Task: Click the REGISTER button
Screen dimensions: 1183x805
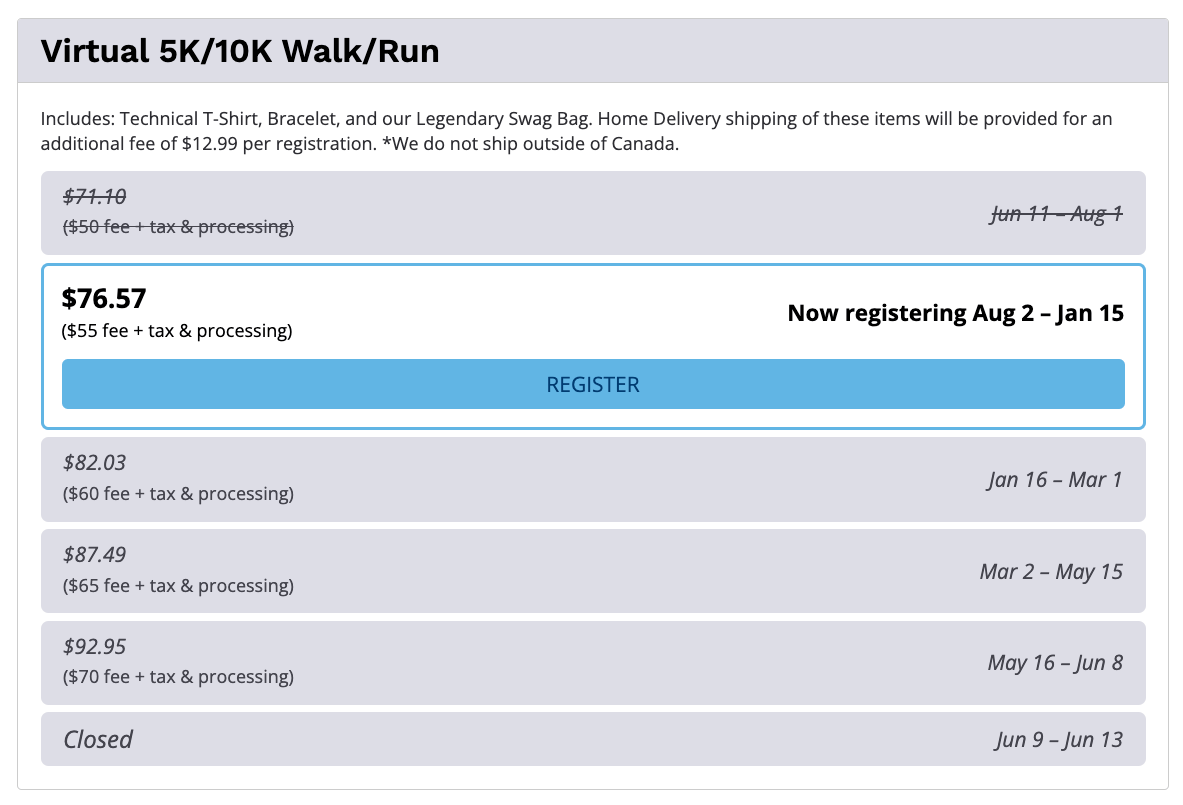Action: pos(593,384)
